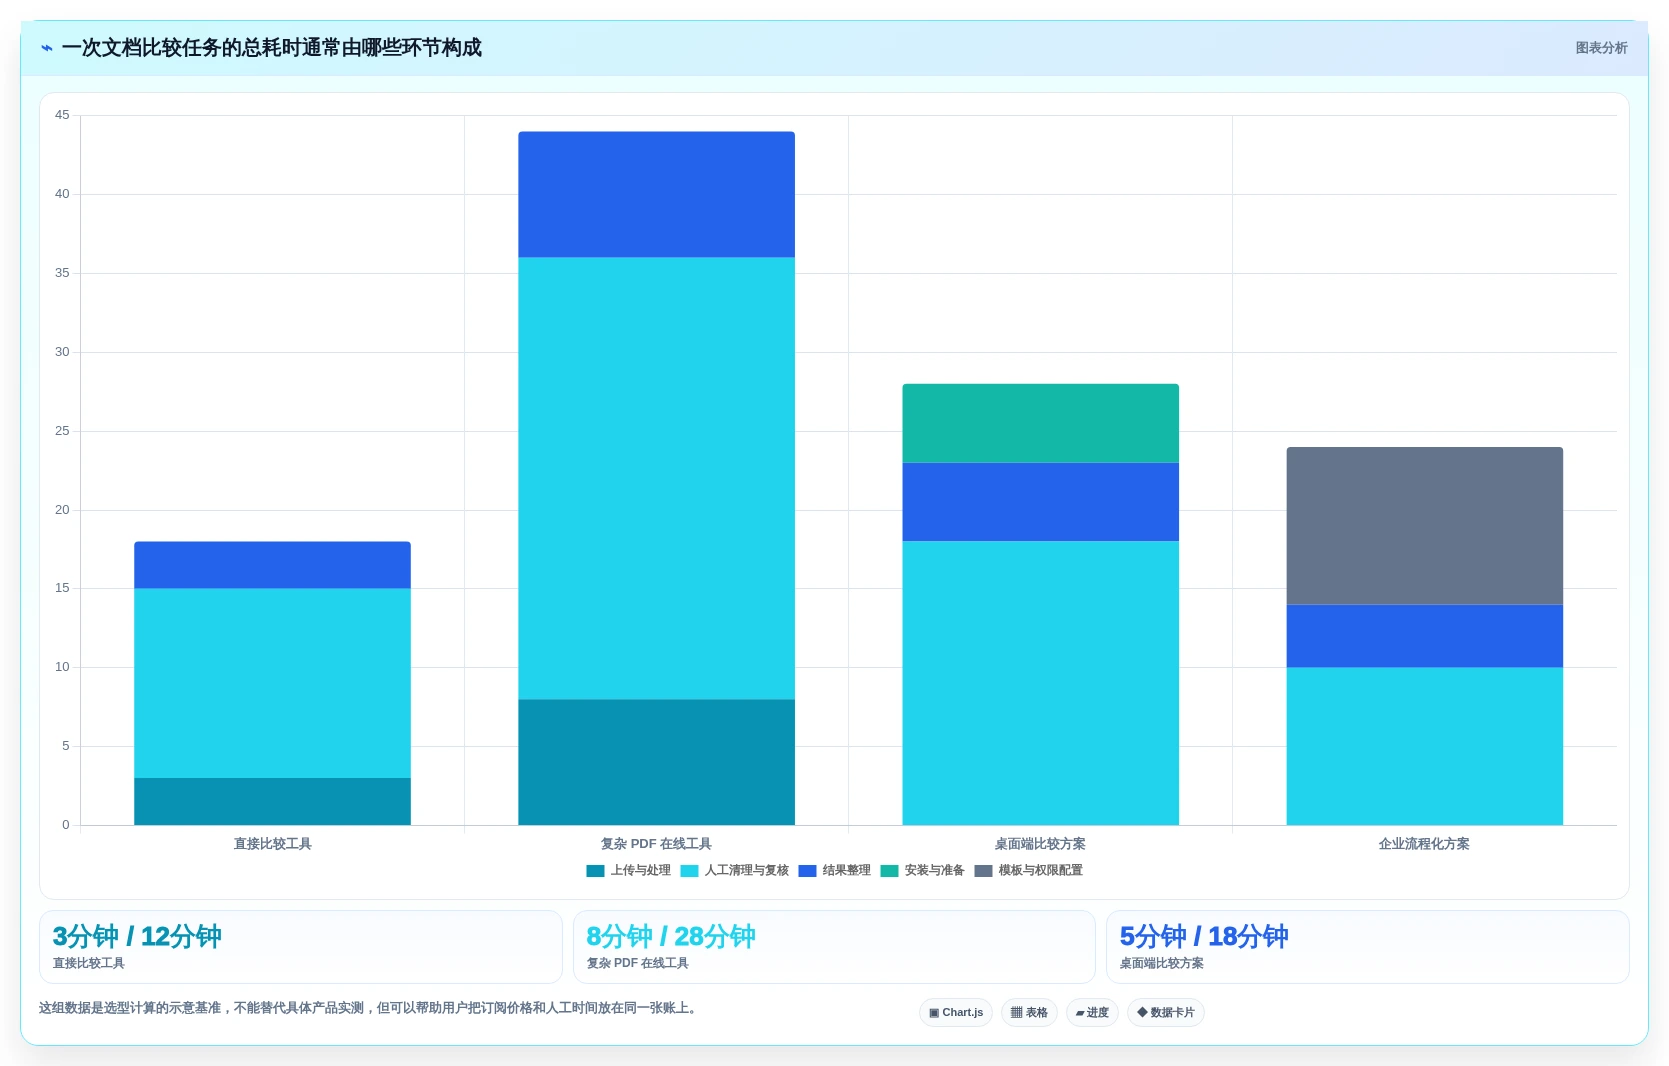
Task: Click the square icon in the Chart.js chip
Action: [x=934, y=1013]
